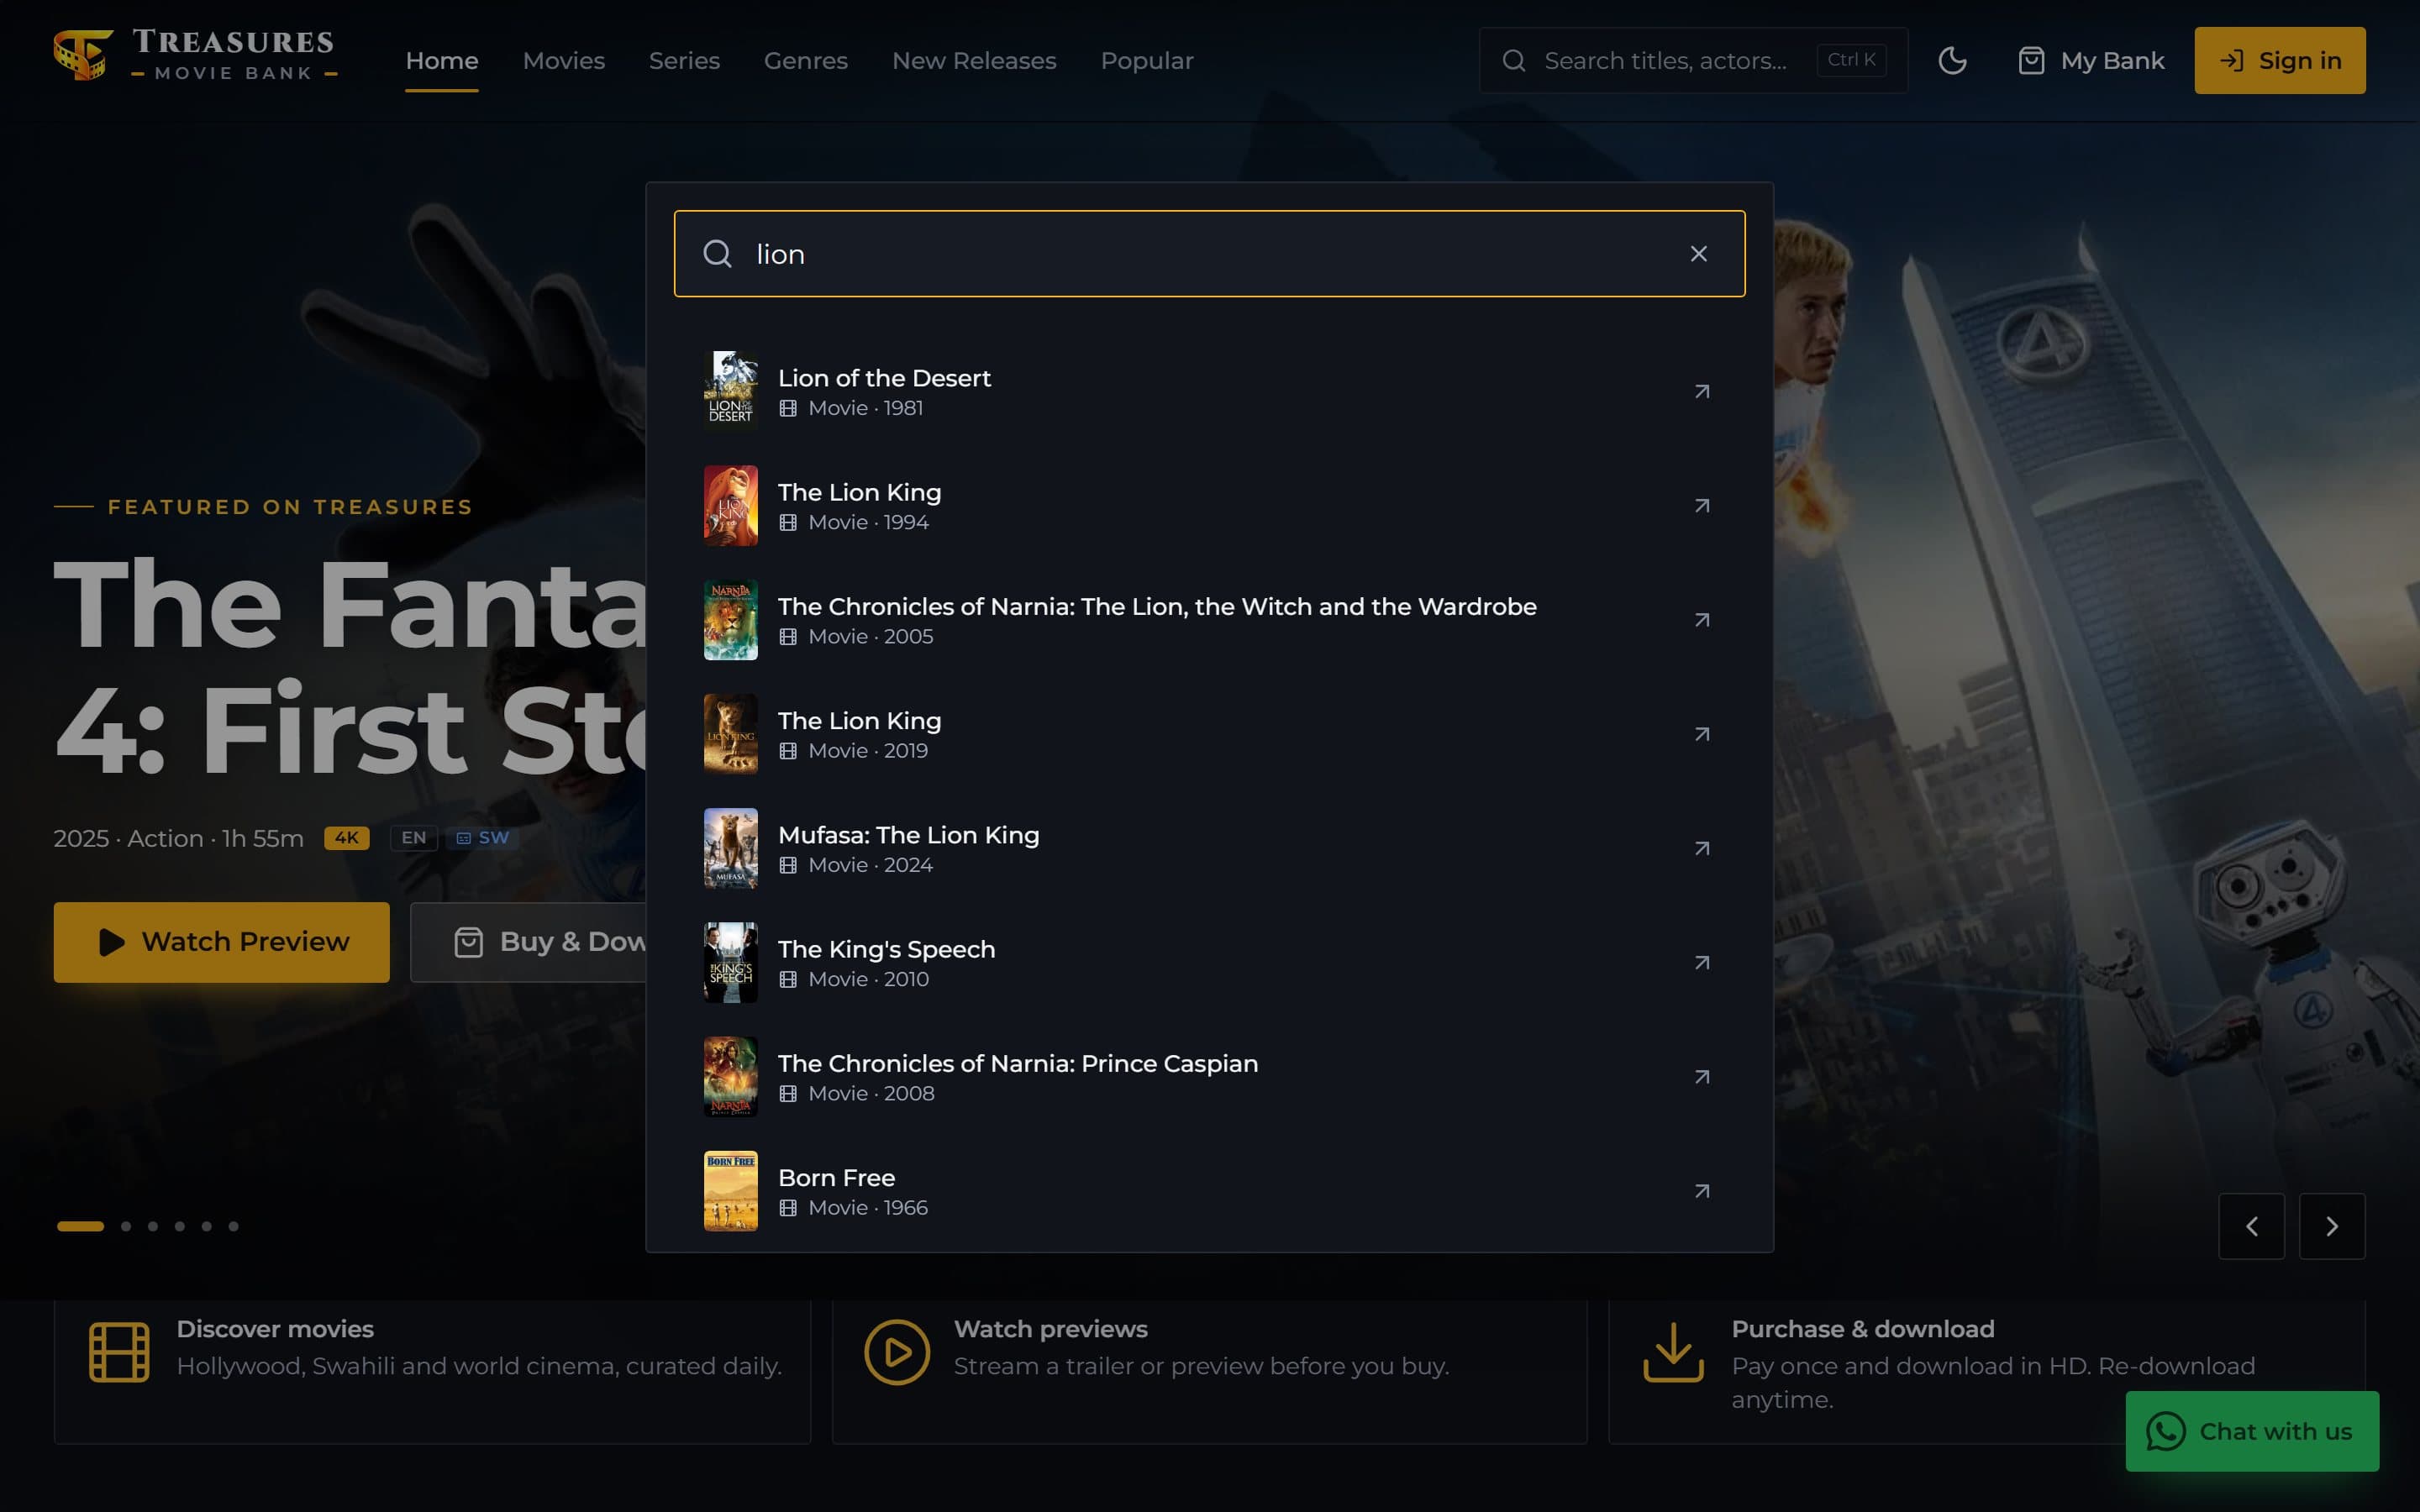
Task: Open arrow icon for Lion of the Desert
Action: (1702, 391)
